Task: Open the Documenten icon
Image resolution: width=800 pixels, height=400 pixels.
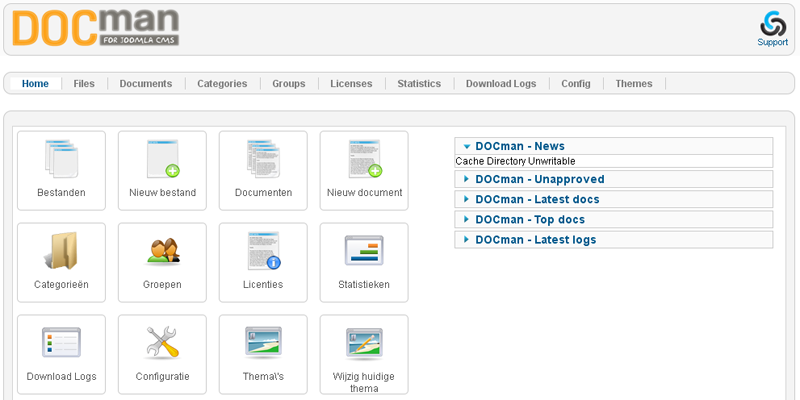Action: coord(263,159)
